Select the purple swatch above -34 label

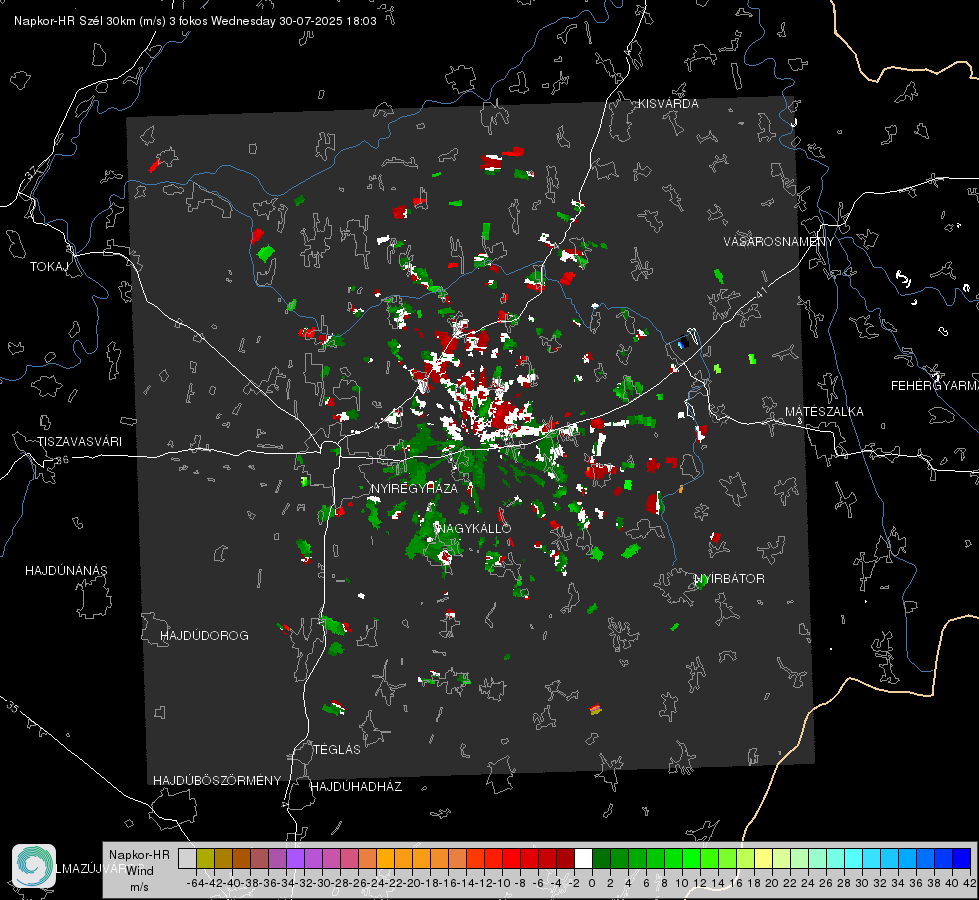point(295,858)
